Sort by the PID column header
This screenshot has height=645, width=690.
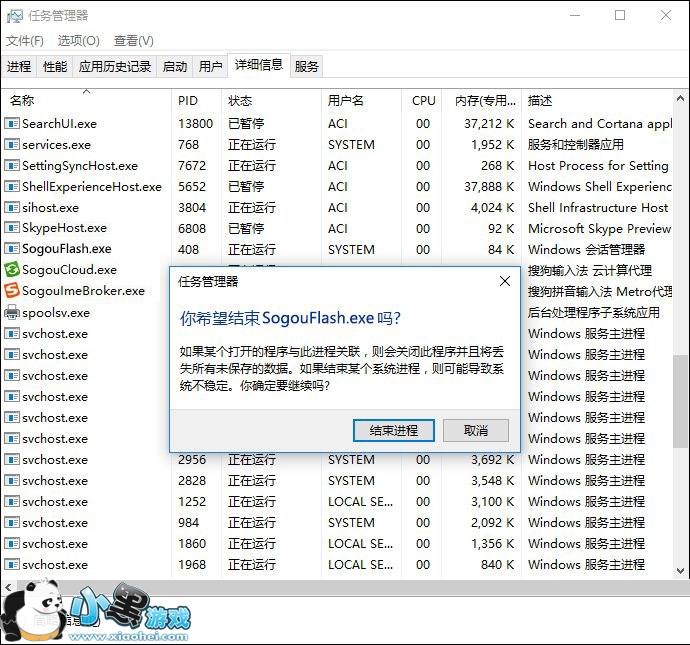(188, 101)
